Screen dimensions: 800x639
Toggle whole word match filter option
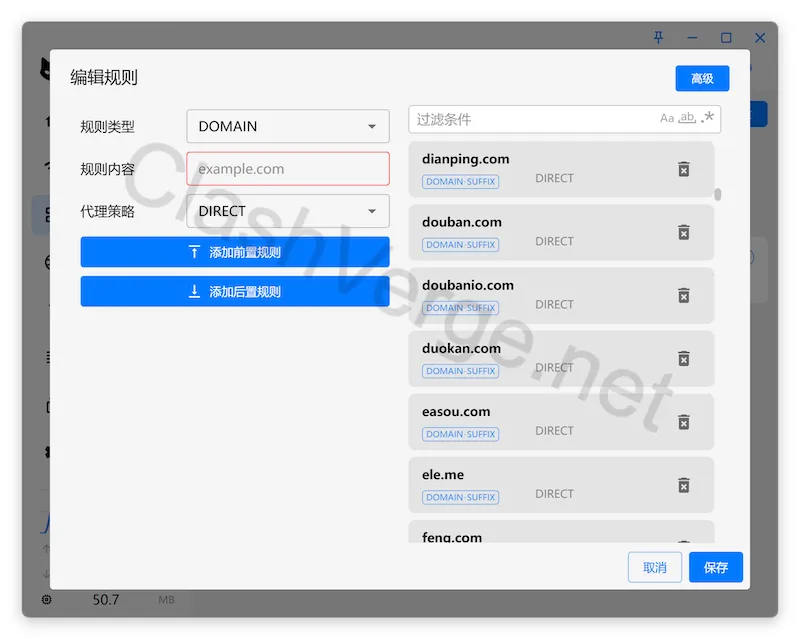(687, 118)
